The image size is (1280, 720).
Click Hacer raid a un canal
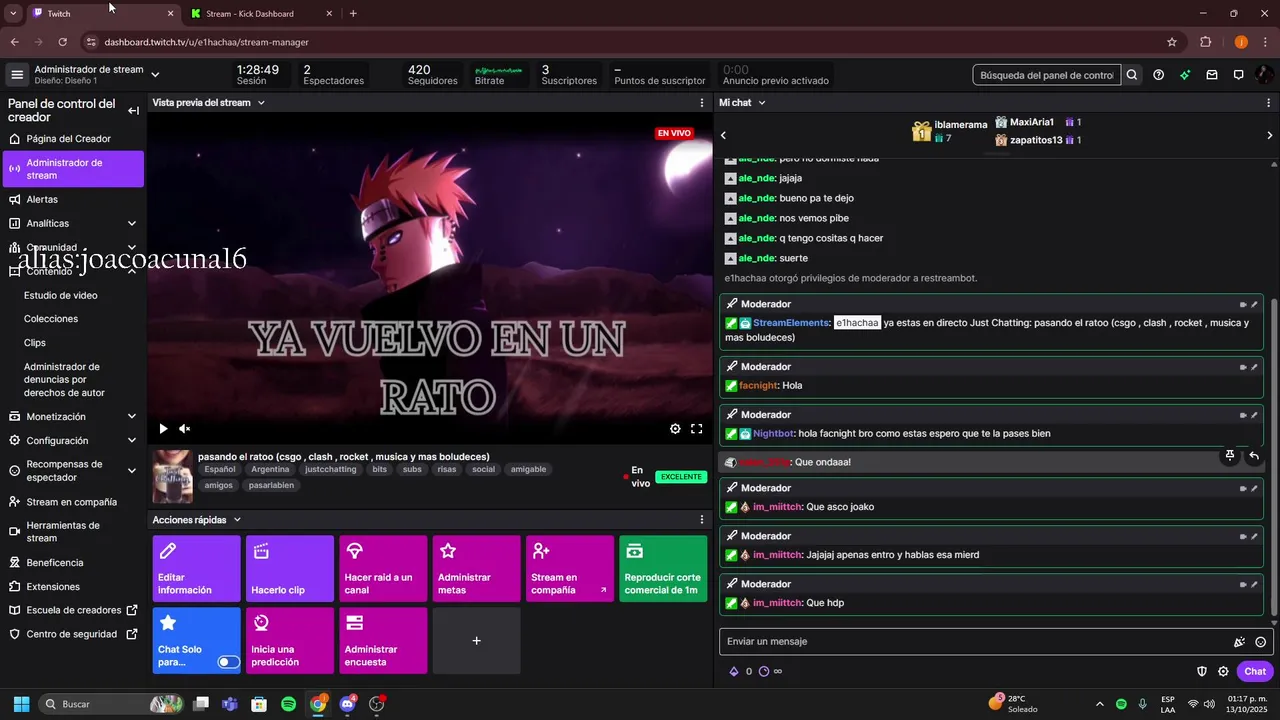coord(383,569)
